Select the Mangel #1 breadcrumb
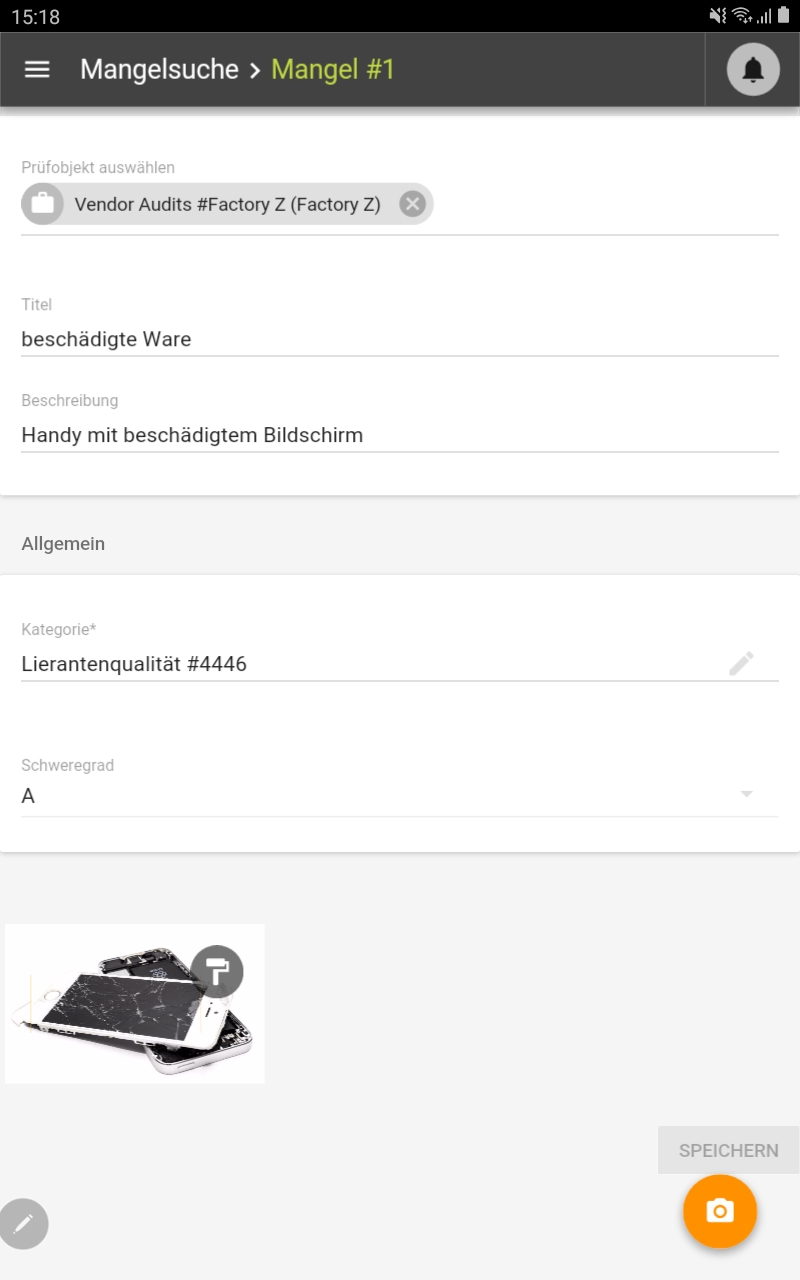Viewport: 800px width, 1280px height. (333, 69)
